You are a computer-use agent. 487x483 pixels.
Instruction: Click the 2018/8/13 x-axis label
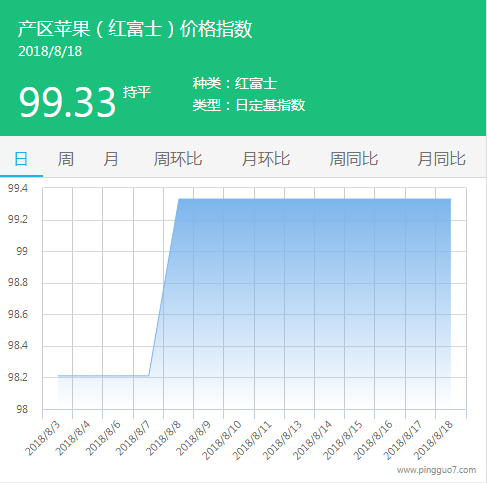[282, 440]
